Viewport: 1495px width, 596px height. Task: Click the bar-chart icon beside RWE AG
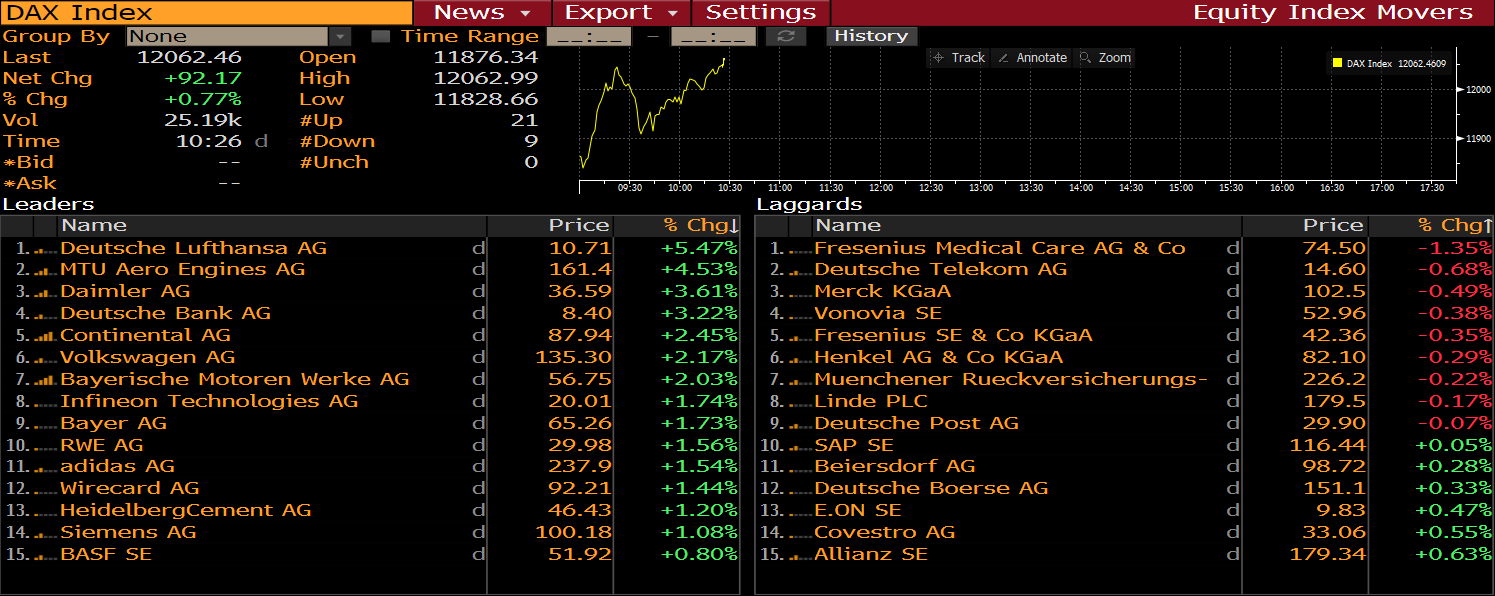pyautogui.click(x=45, y=447)
